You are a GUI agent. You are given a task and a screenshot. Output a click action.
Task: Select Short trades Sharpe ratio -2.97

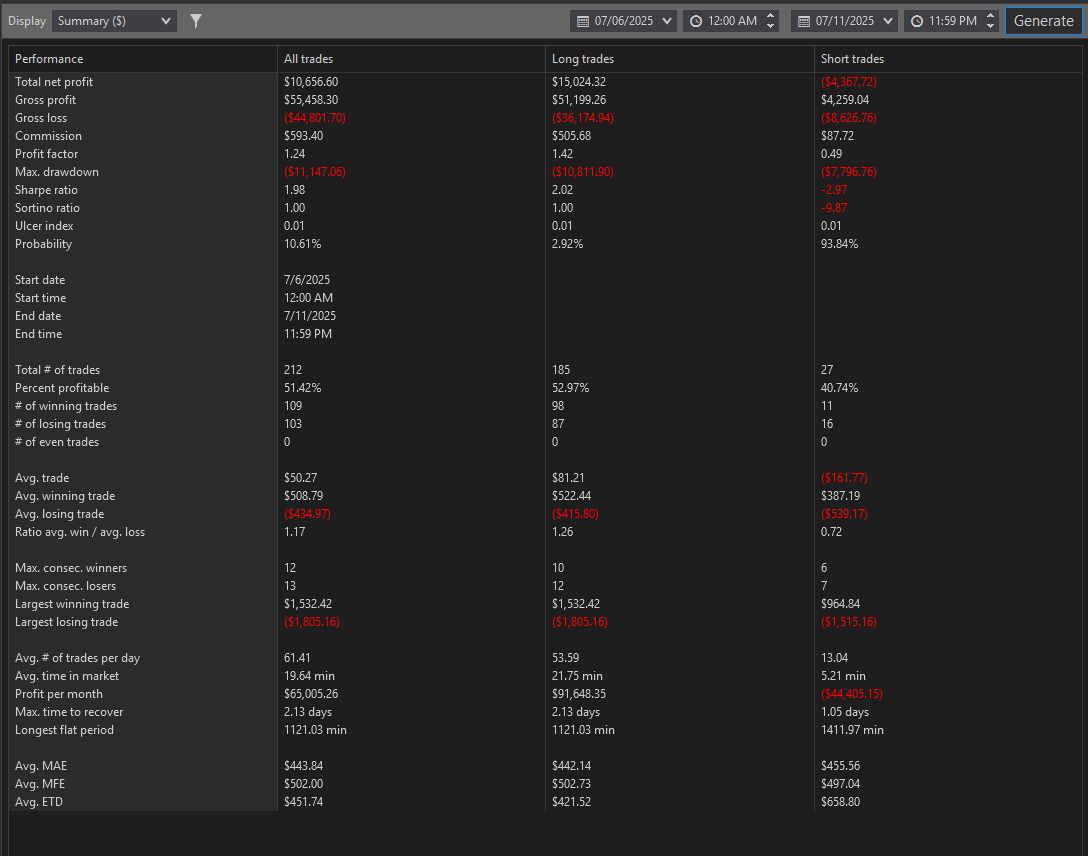(834, 190)
